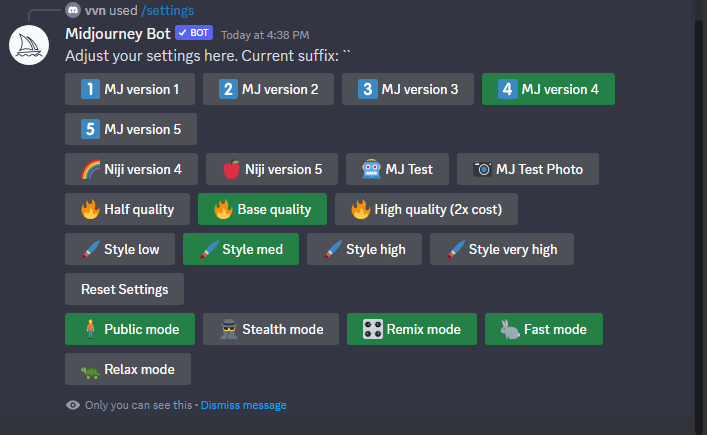The width and height of the screenshot is (707, 435).
Task: Click the Dismiss message link
Action: (243, 405)
